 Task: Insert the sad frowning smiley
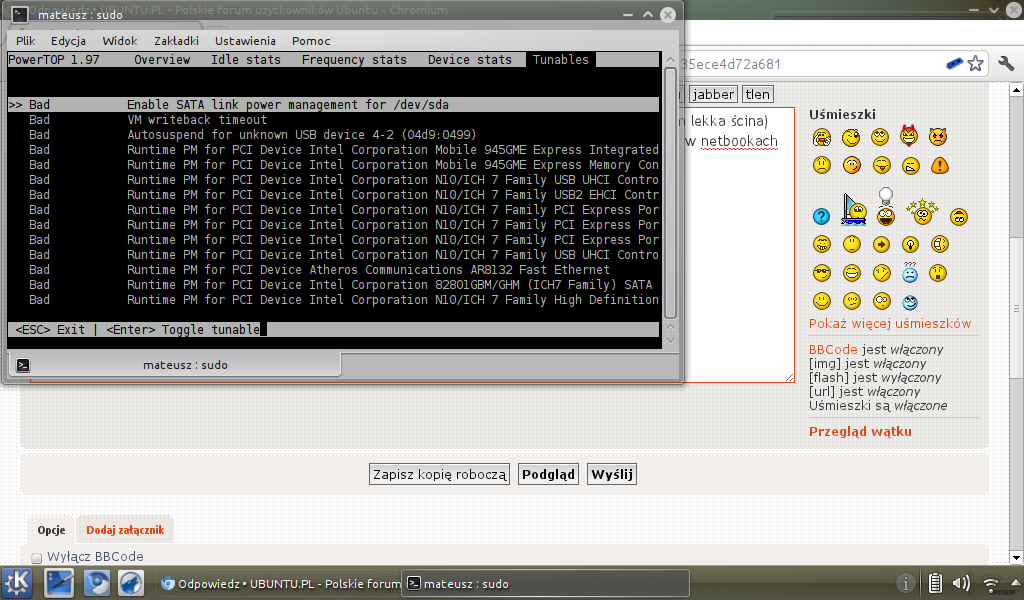click(x=822, y=165)
